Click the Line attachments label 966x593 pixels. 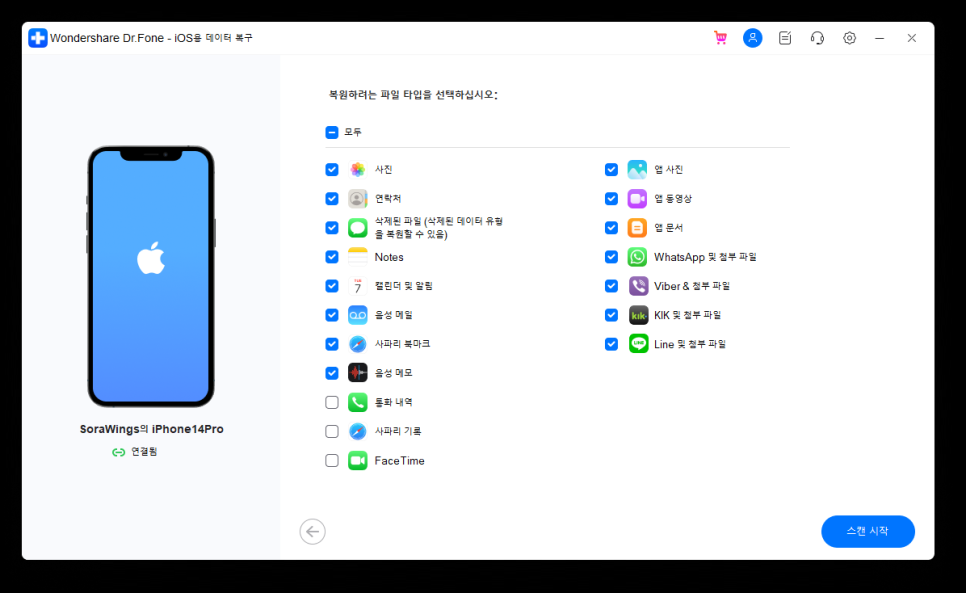(x=690, y=344)
